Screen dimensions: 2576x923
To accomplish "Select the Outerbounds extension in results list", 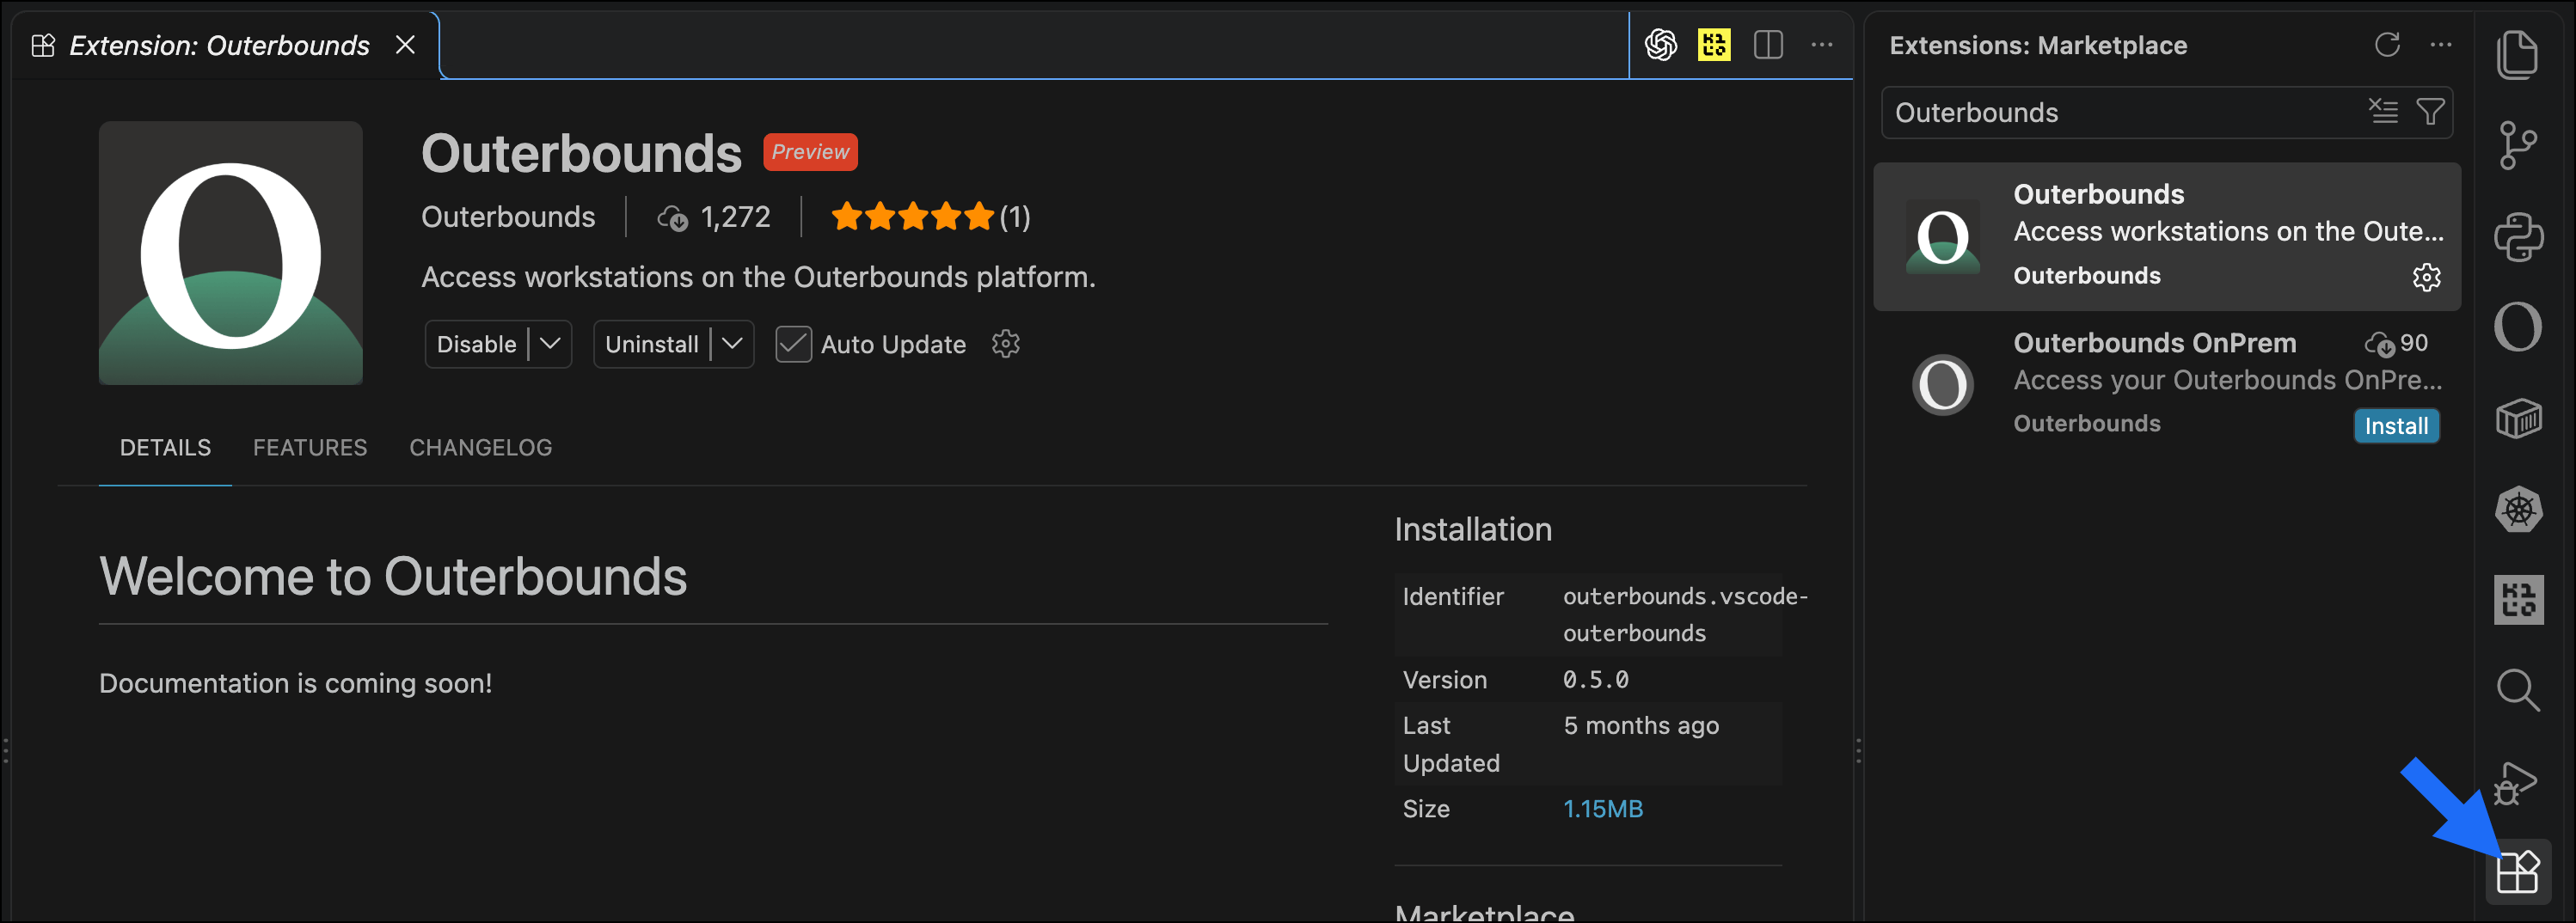I will click(x=2166, y=237).
